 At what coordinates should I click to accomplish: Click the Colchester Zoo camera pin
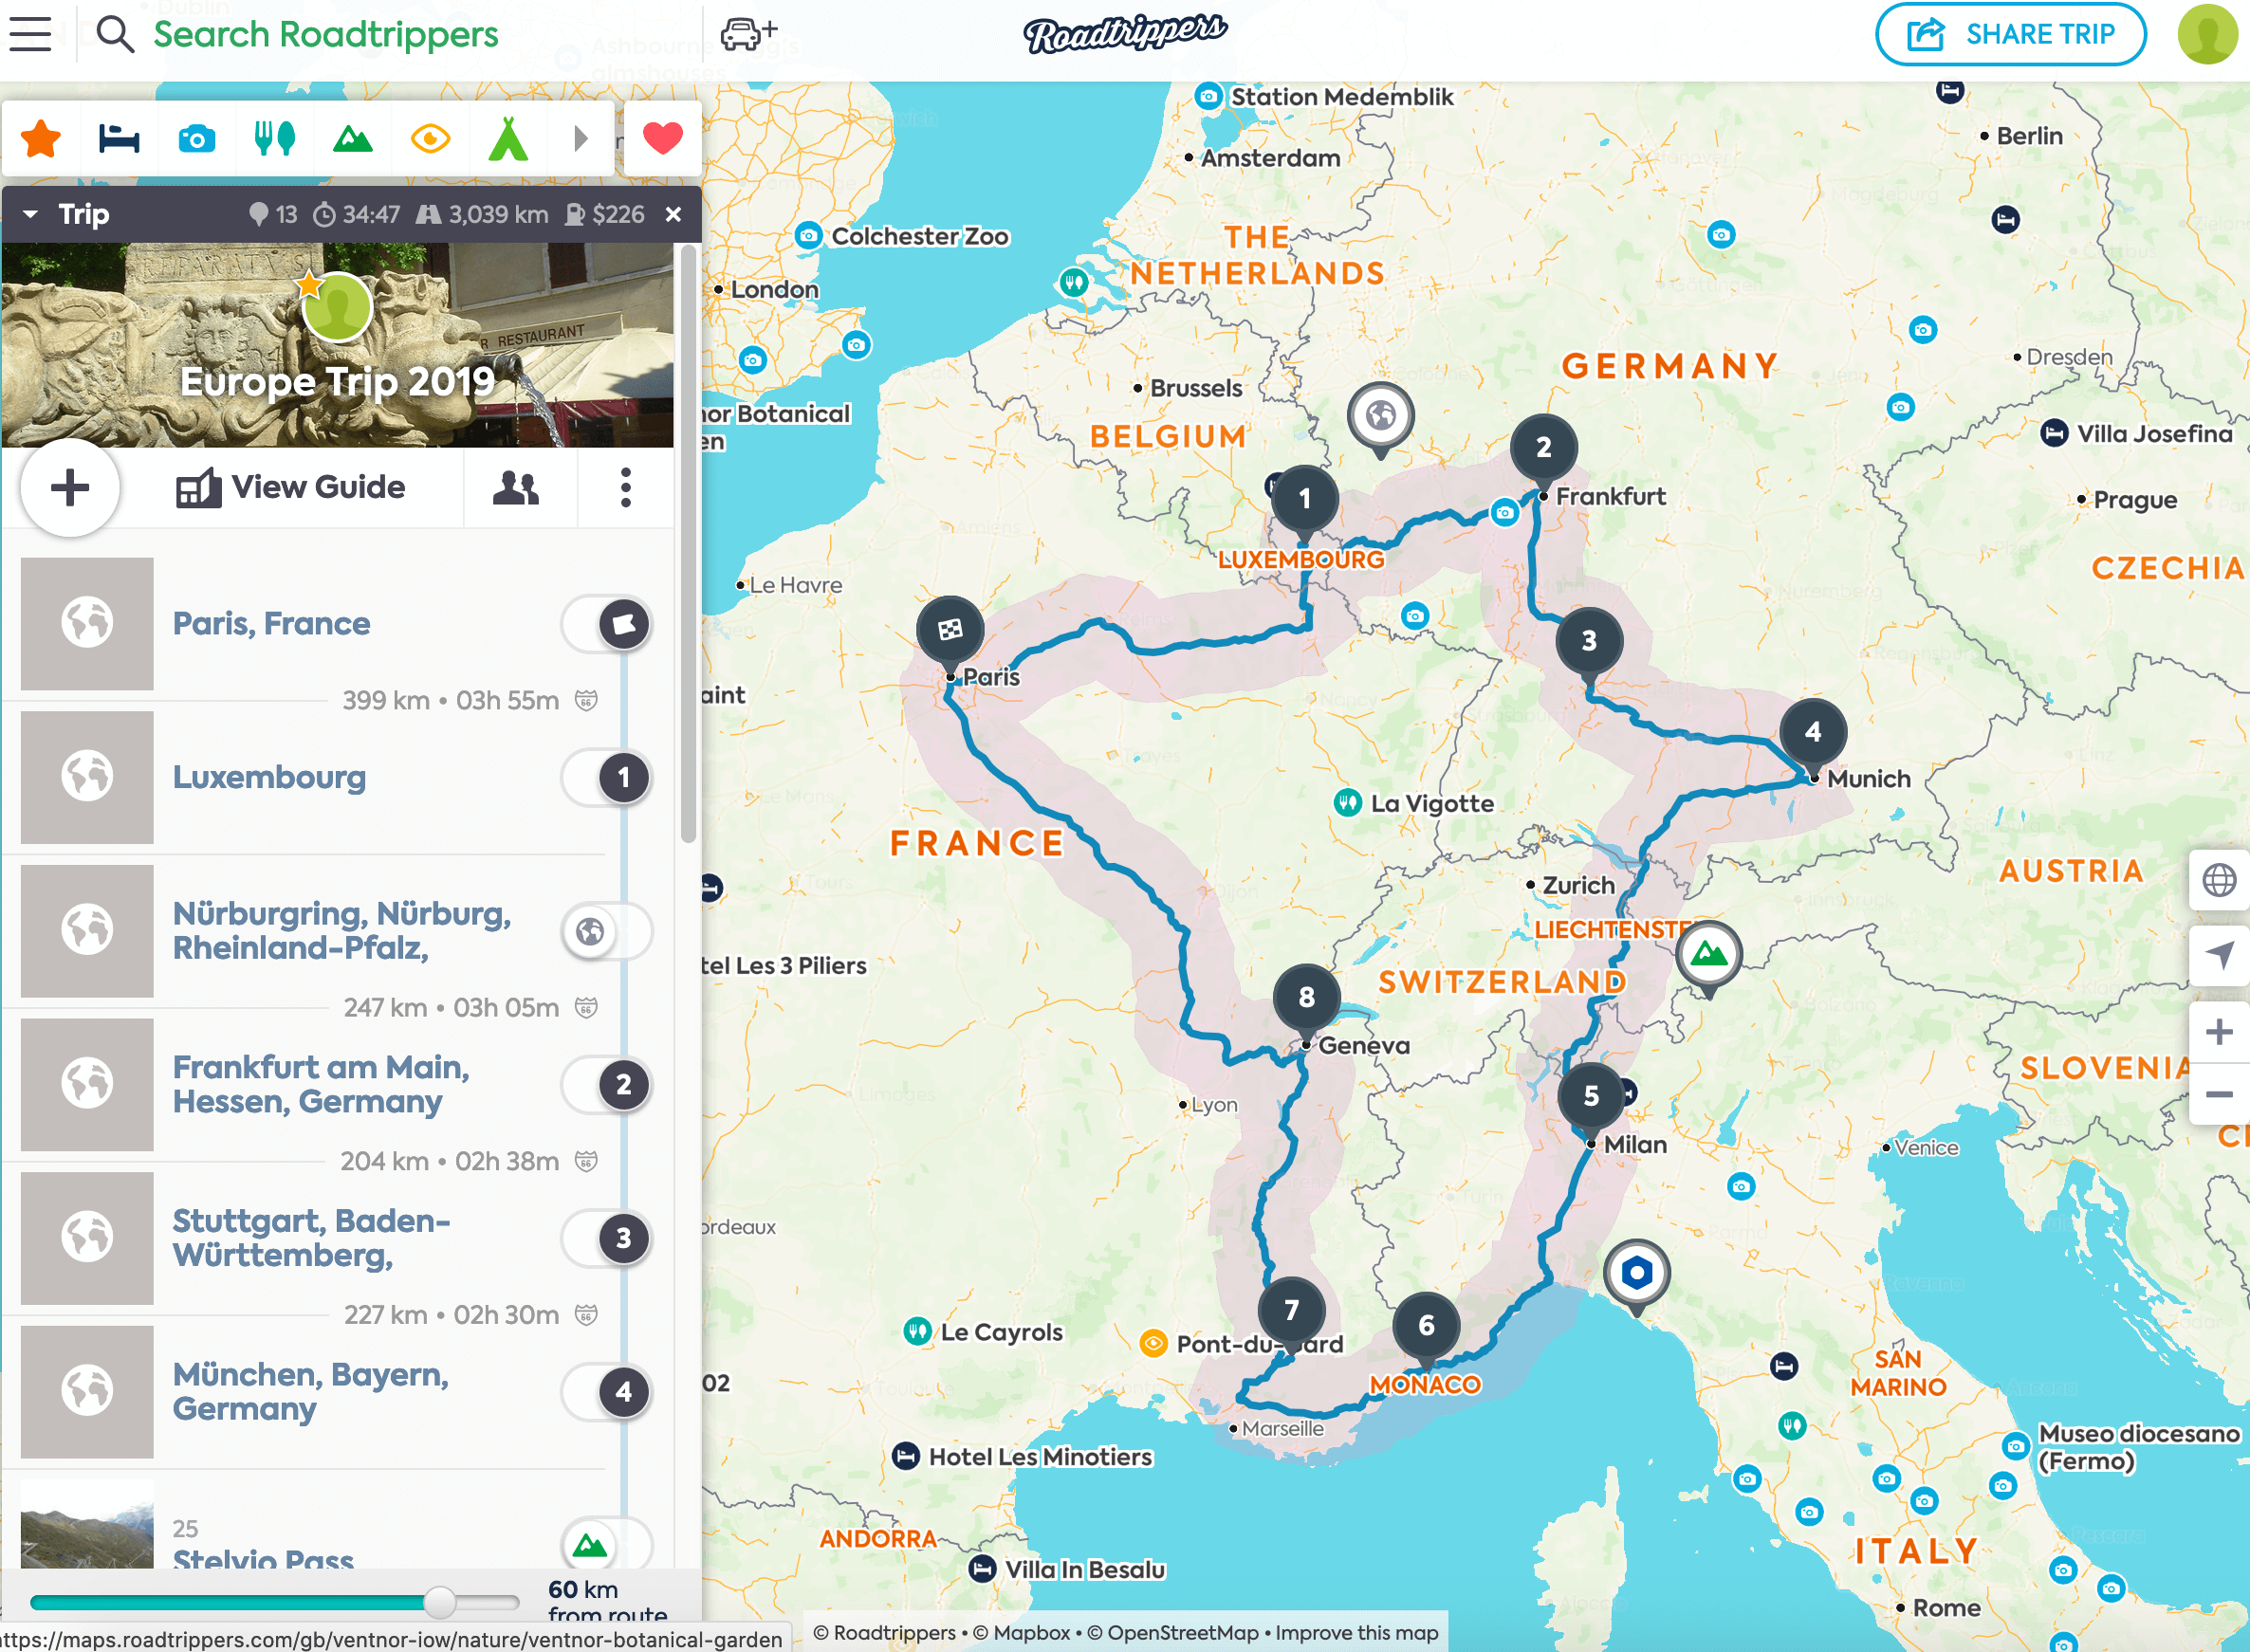808,236
